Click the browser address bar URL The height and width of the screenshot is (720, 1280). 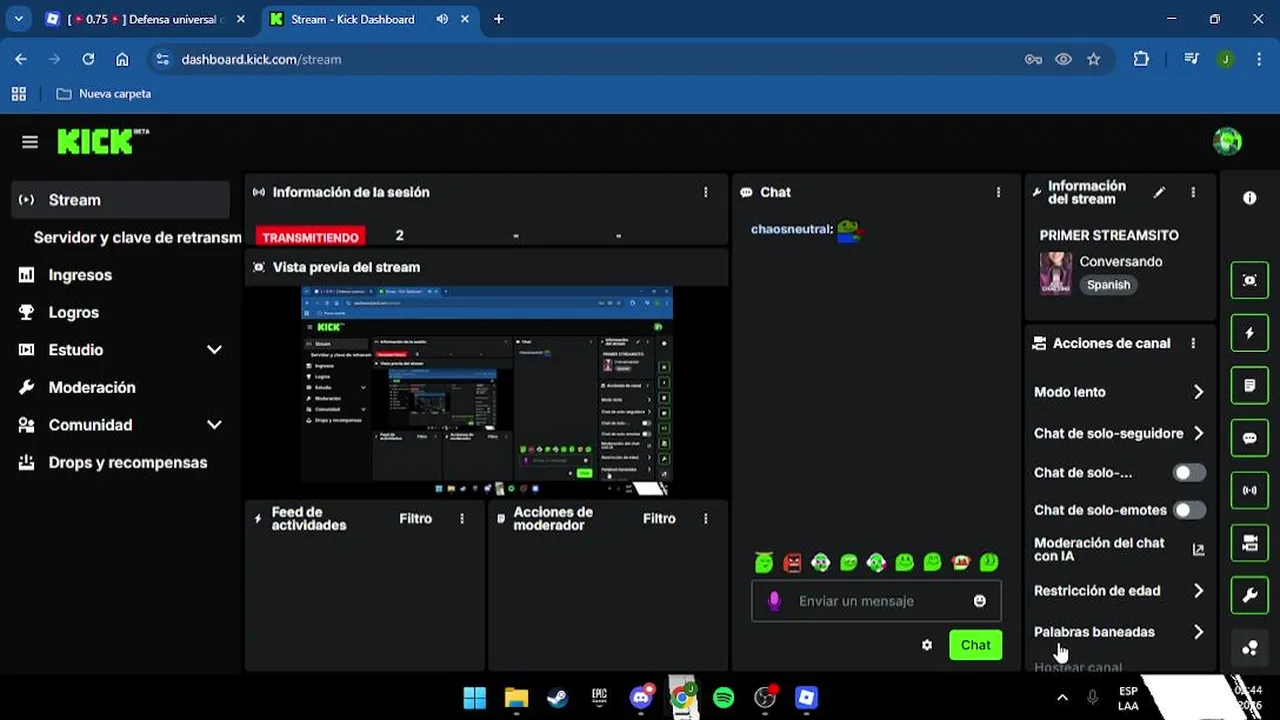coord(261,59)
